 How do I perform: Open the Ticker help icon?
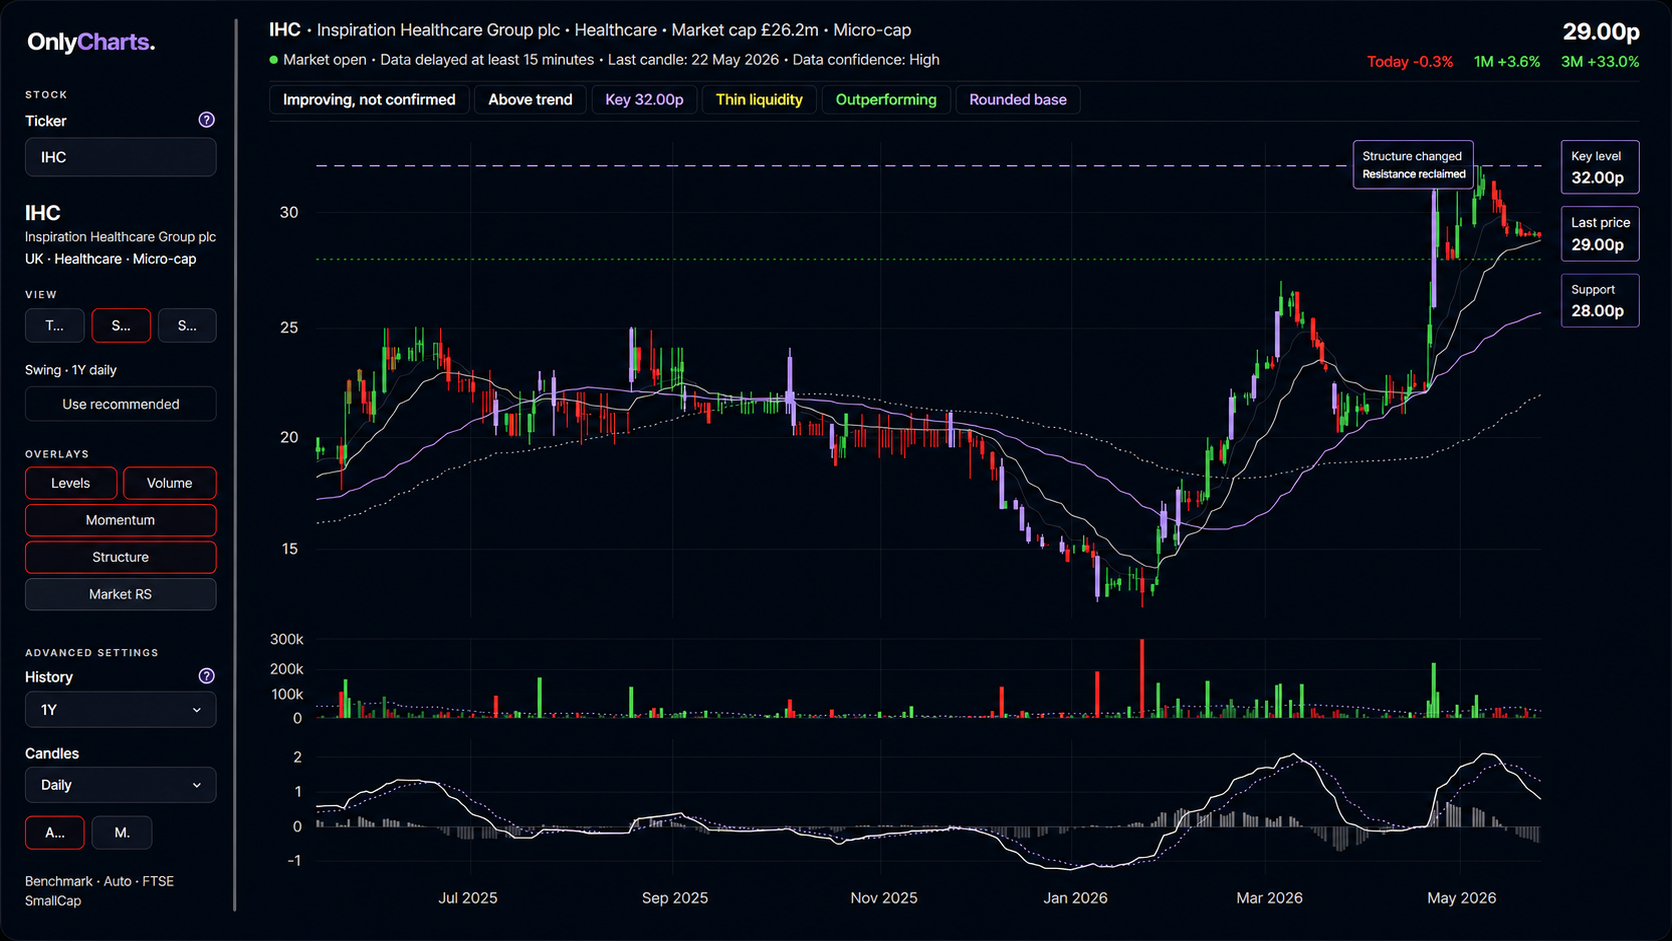tap(207, 120)
